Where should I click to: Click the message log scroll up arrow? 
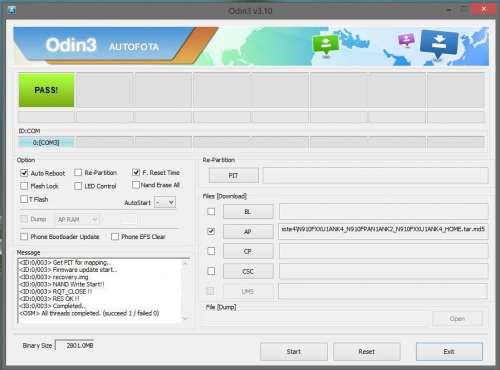(x=185, y=263)
